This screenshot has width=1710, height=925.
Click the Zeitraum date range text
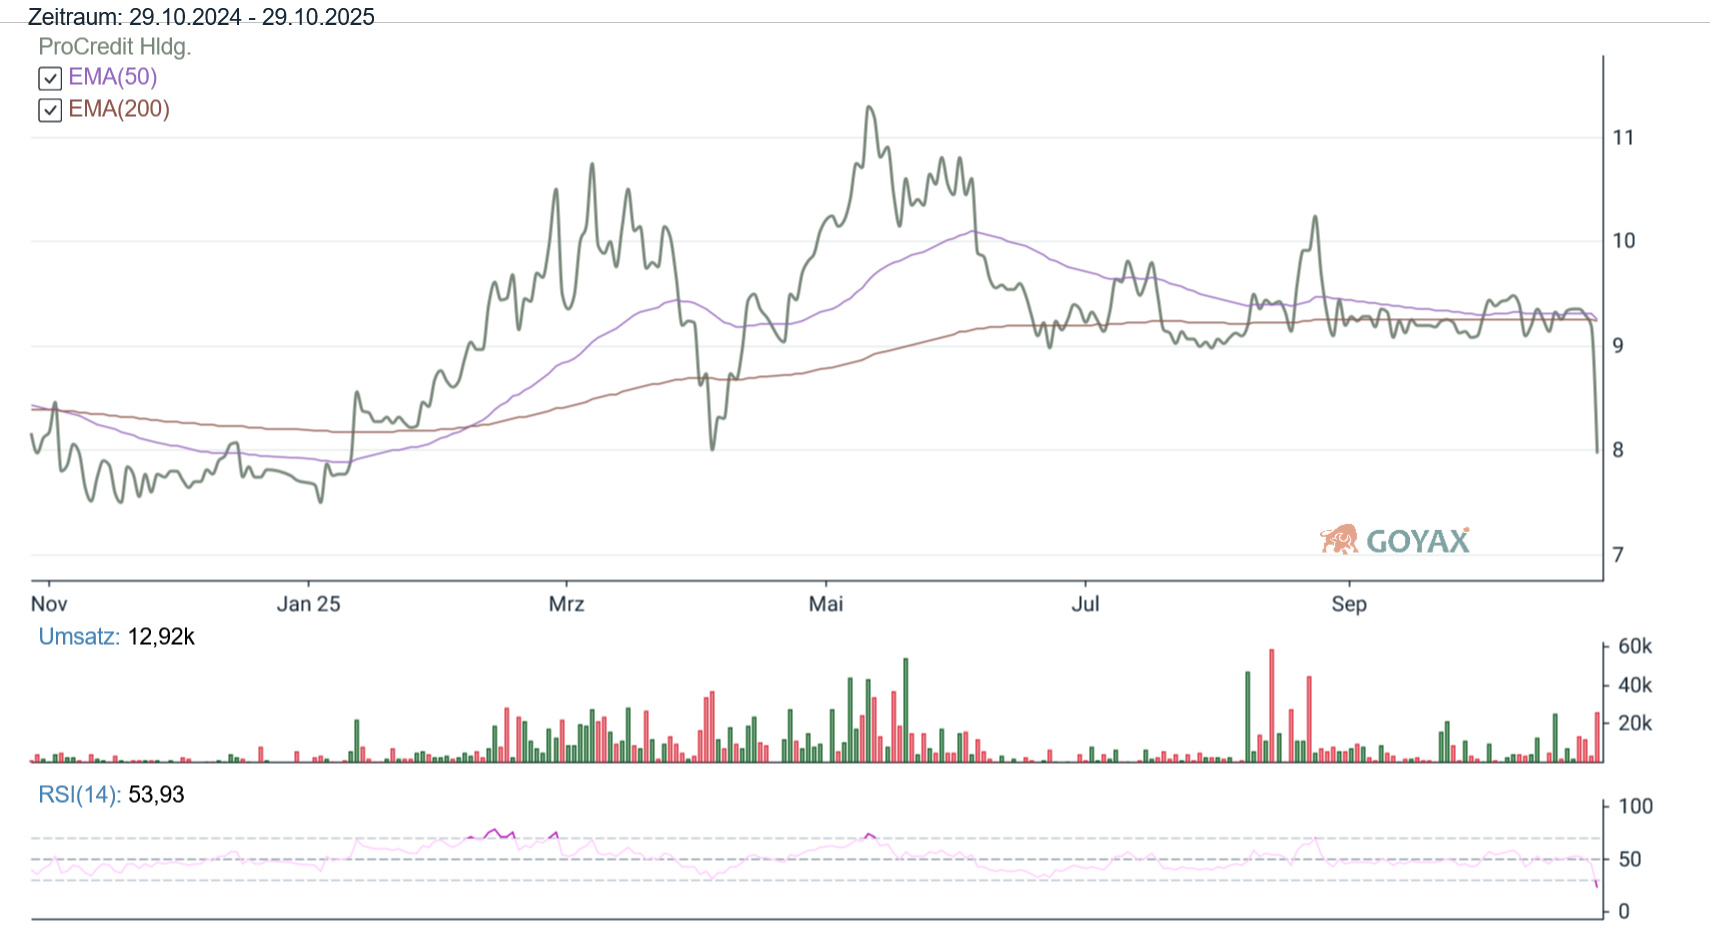(201, 17)
